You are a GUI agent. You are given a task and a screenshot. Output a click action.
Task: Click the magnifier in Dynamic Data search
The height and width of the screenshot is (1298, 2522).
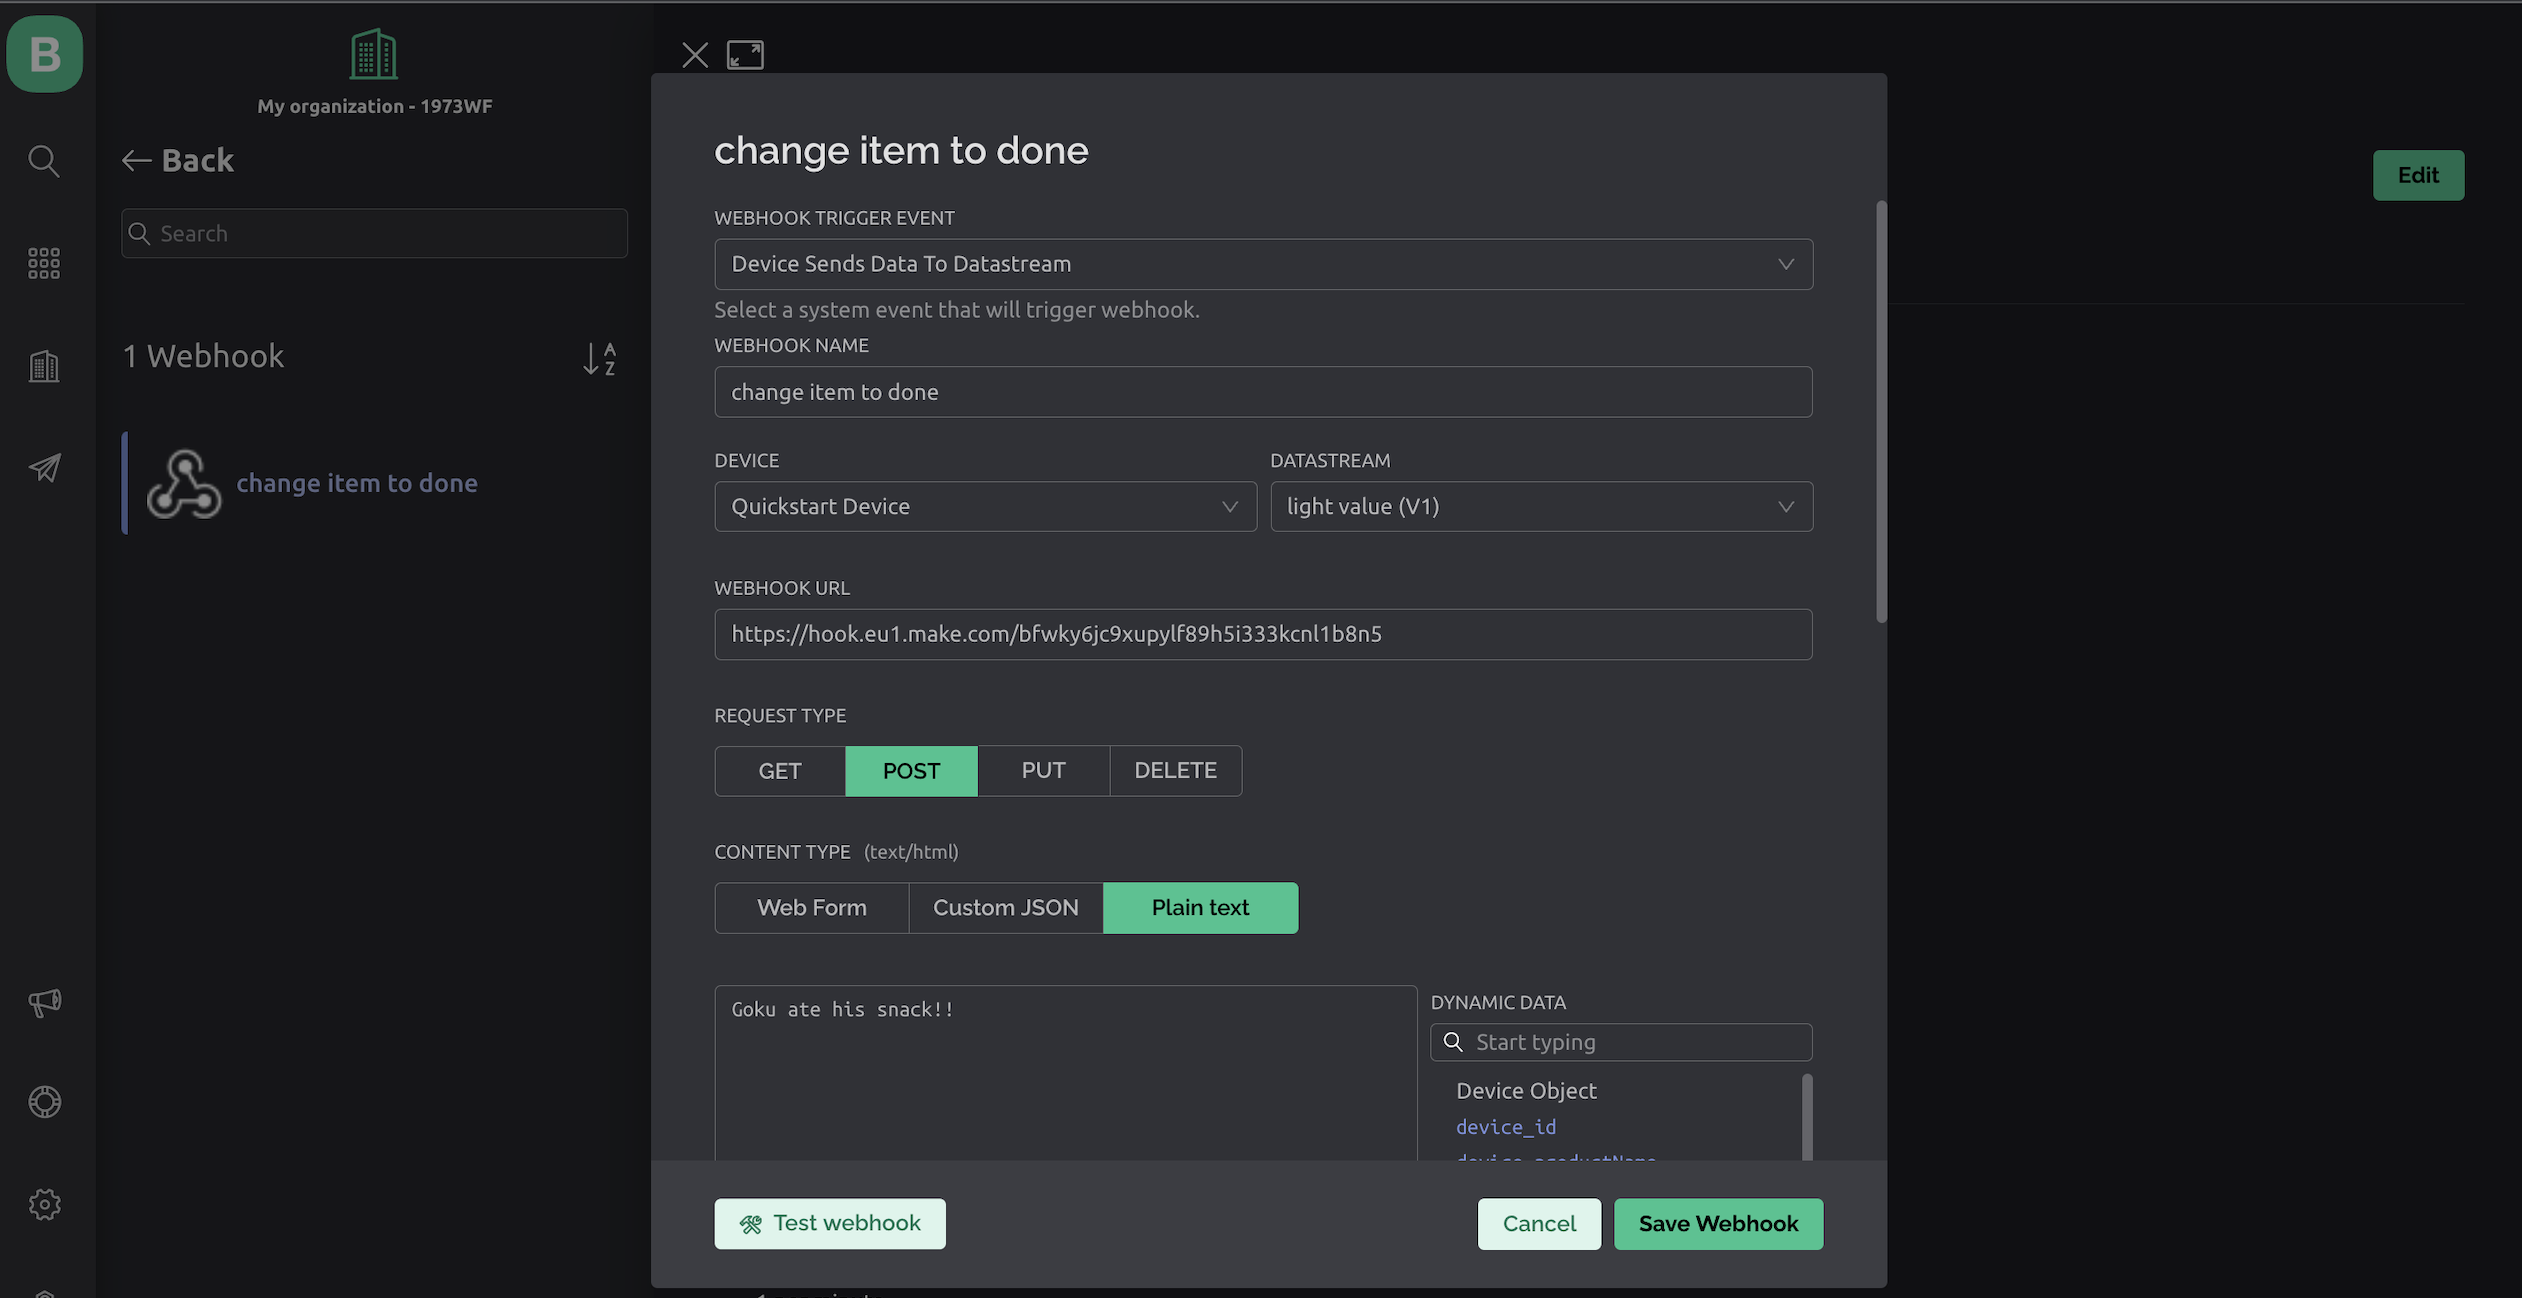point(1453,1042)
